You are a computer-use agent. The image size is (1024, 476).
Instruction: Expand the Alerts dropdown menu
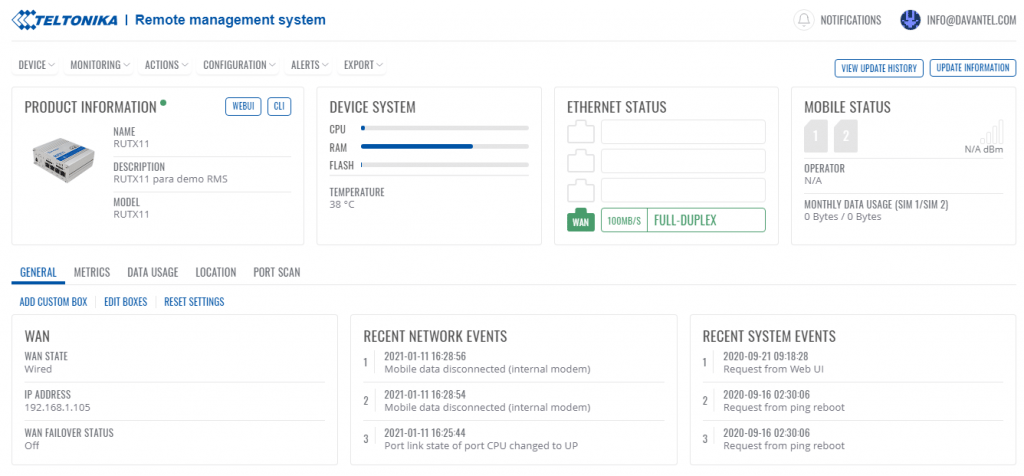coord(310,65)
